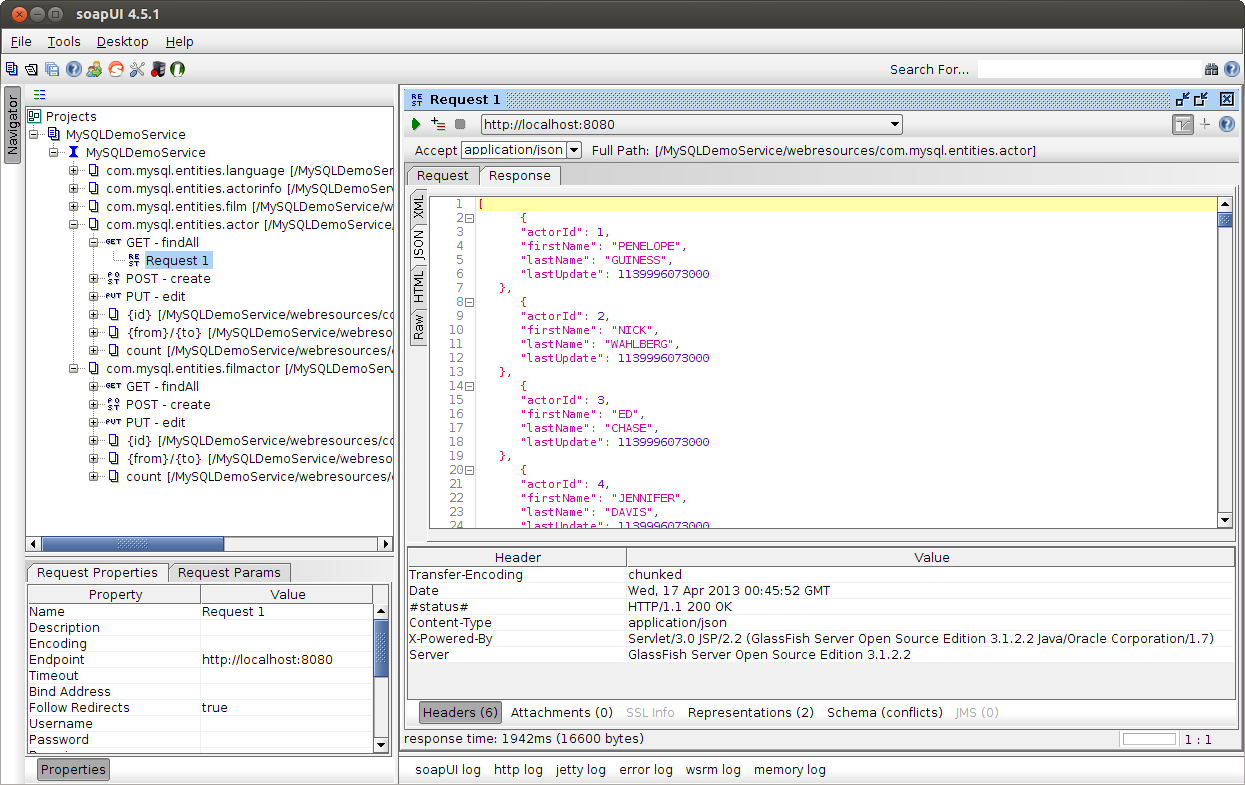Screen dimensions: 1245x785
Task: Open forum via people icon in toolbar
Action: (x=94, y=69)
